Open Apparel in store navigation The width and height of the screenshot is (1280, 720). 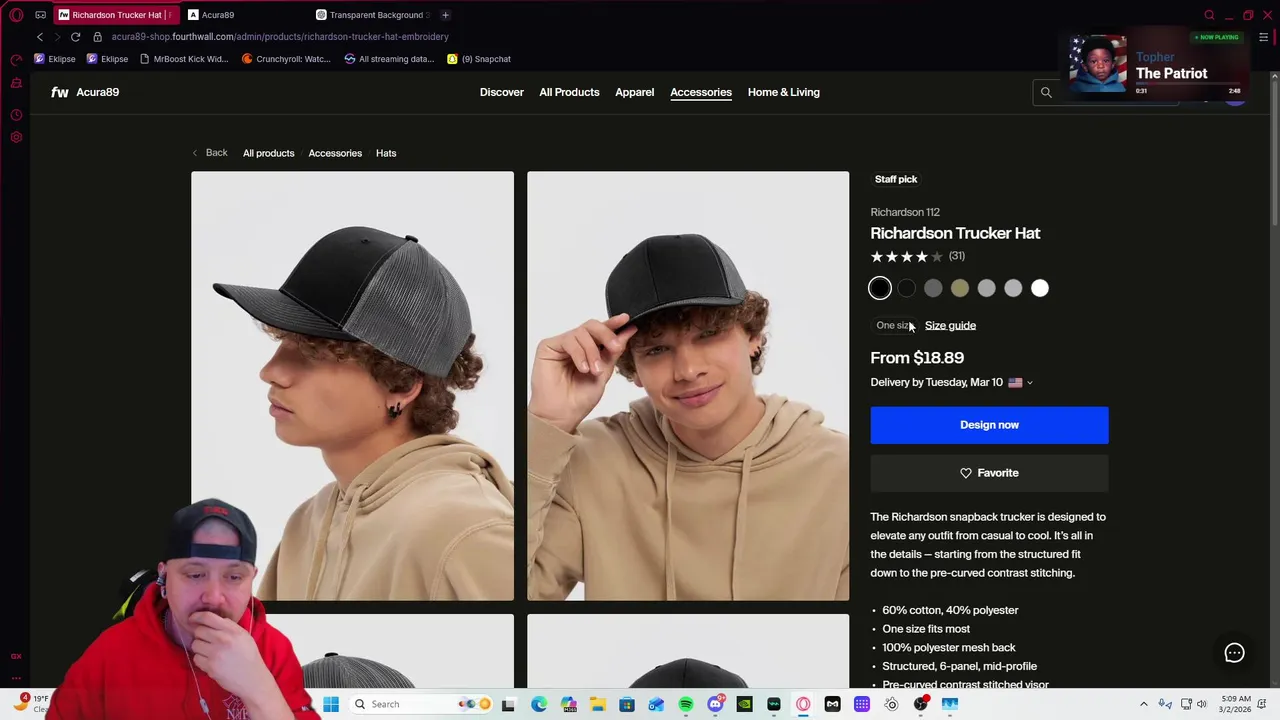pyautogui.click(x=635, y=92)
